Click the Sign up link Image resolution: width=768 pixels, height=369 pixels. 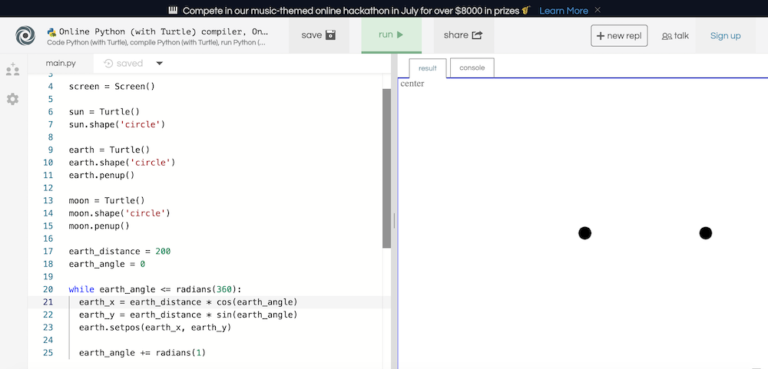click(x=725, y=36)
